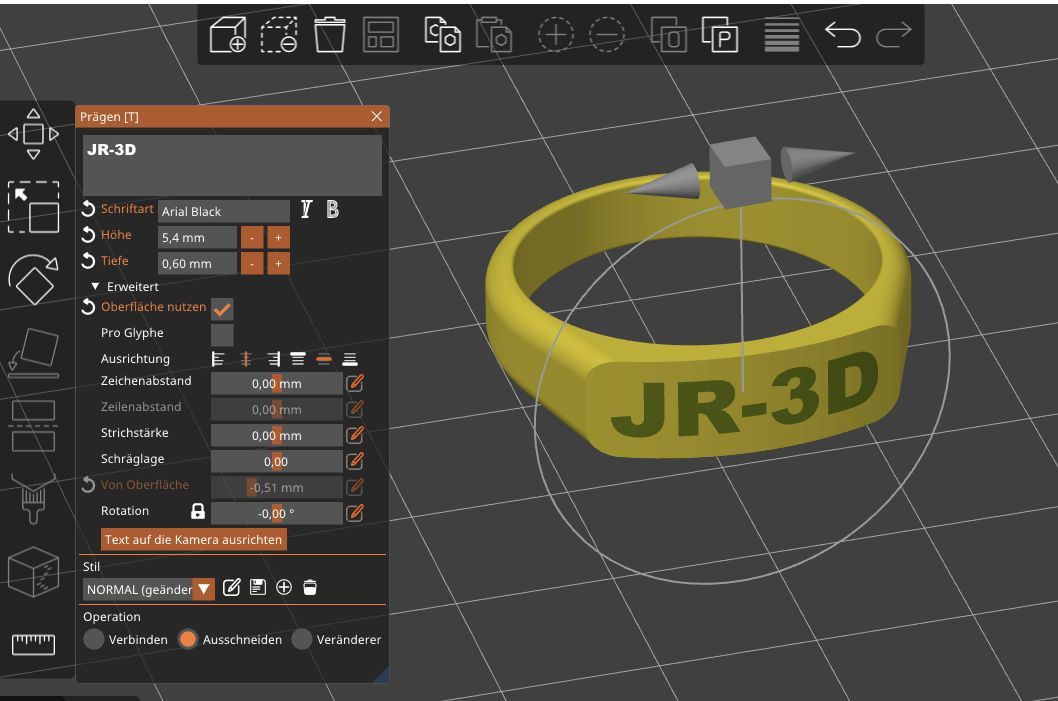Increase Tiefe with the plus button

point(278,263)
